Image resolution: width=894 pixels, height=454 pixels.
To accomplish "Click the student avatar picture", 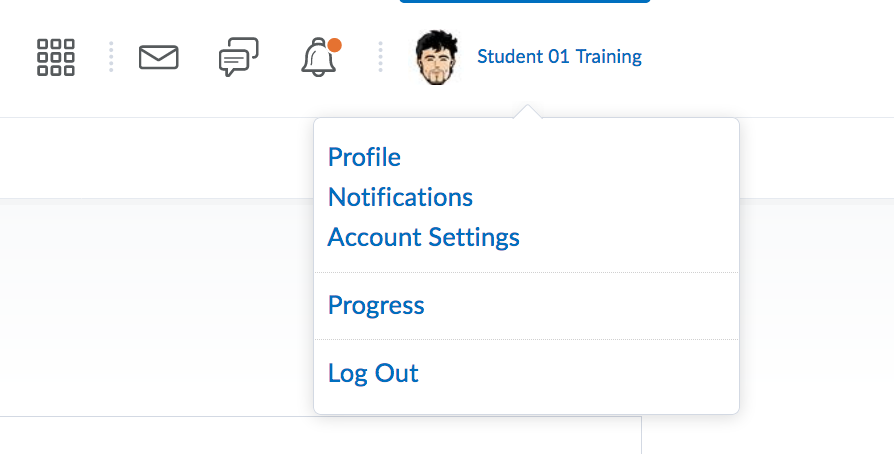I will coord(437,57).
